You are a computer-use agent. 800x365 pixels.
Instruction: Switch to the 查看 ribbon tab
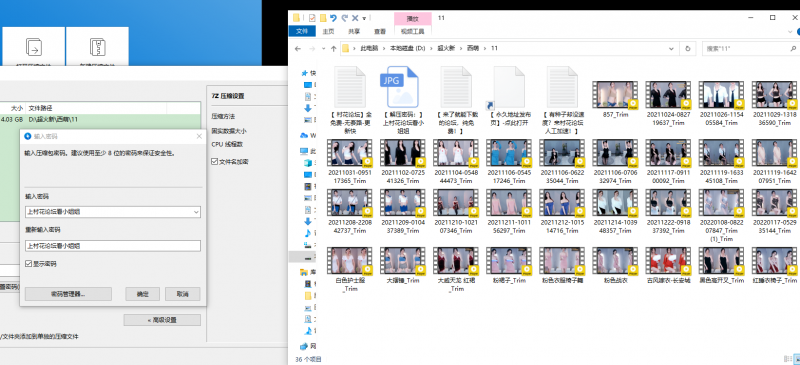[380, 31]
